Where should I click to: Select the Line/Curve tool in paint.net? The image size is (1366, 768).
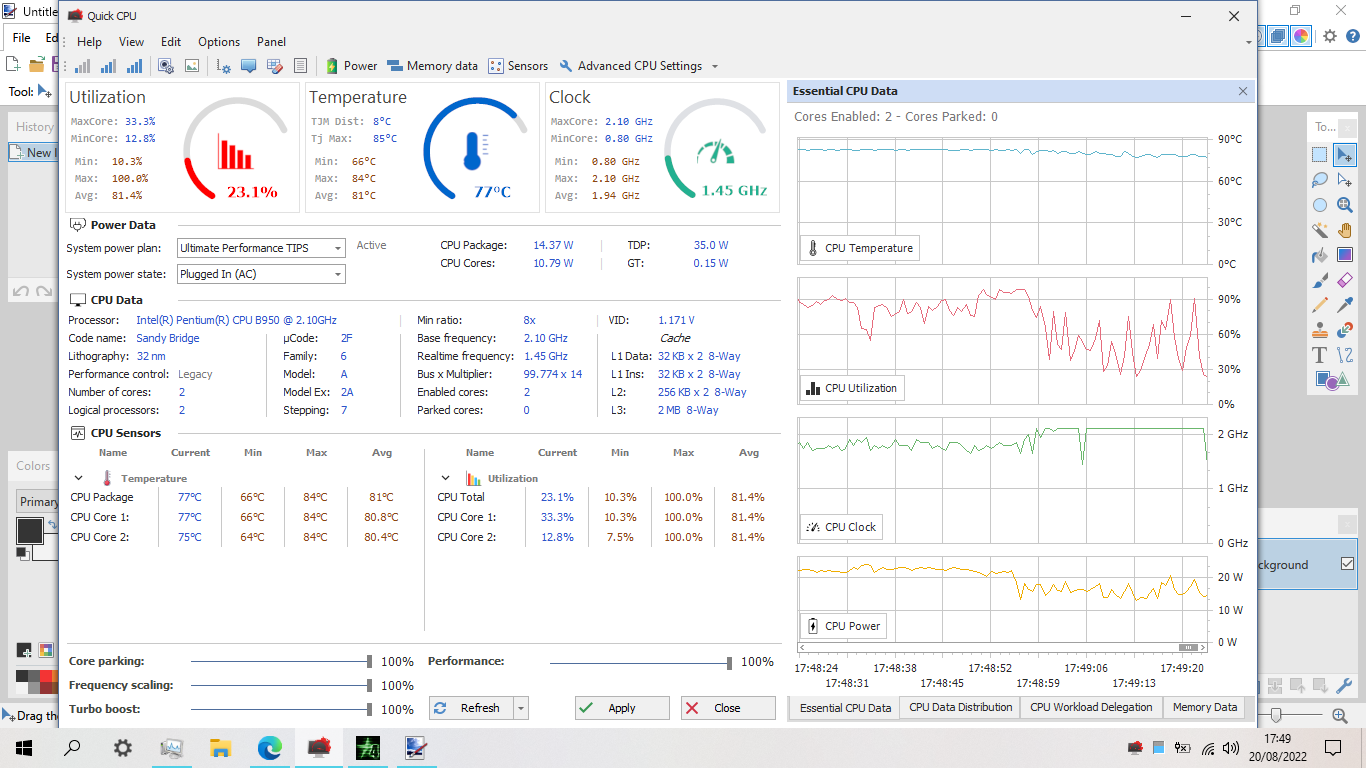1345,355
